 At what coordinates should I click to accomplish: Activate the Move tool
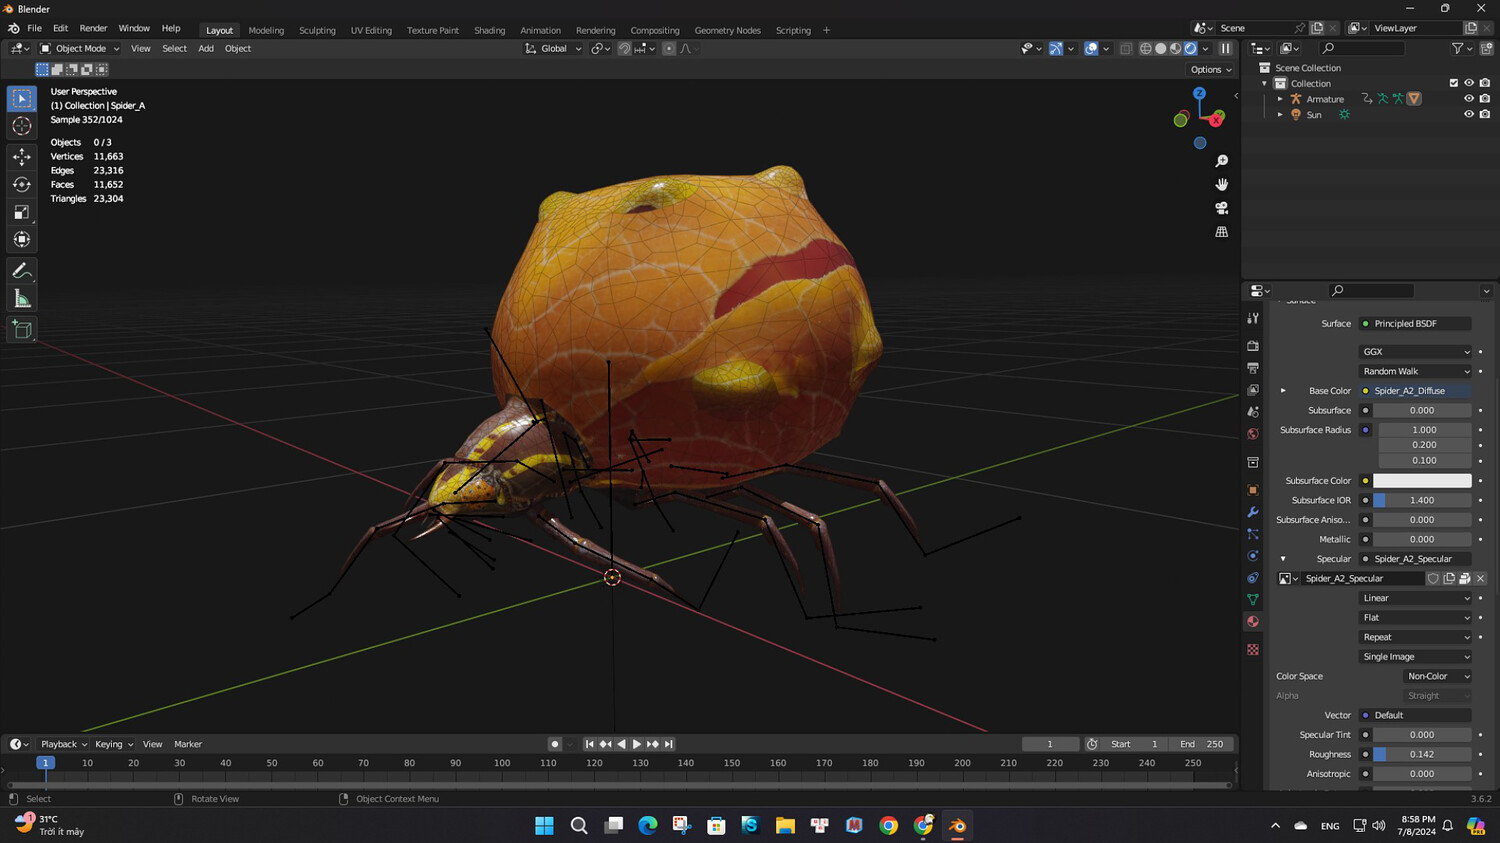point(22,156)
